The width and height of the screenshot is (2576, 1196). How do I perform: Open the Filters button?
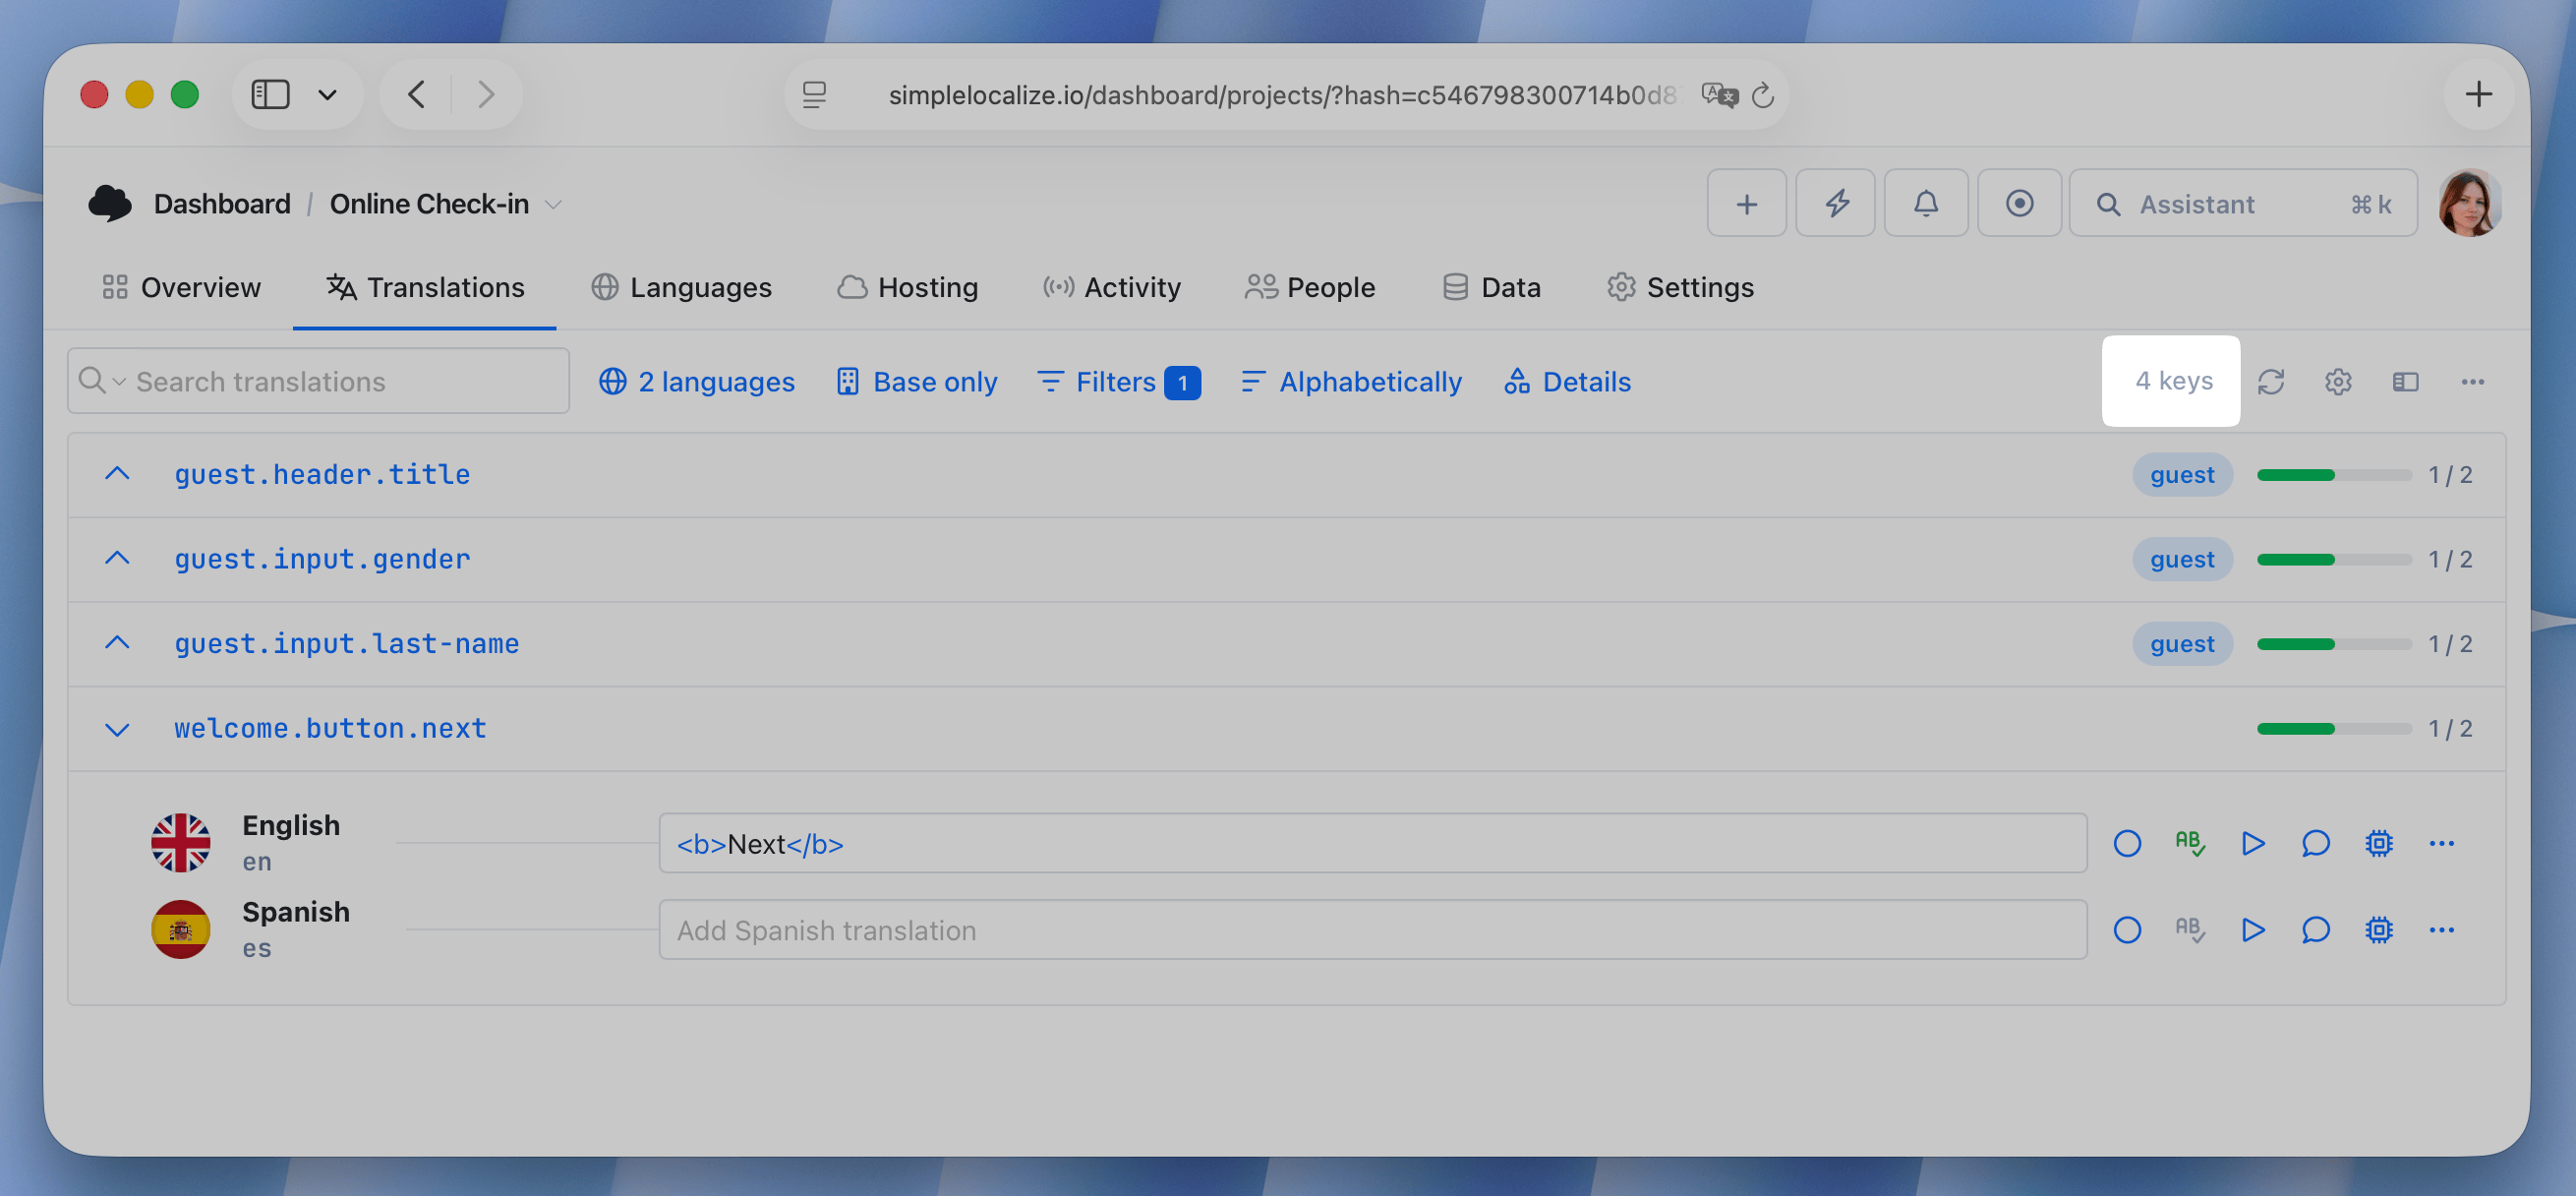pyautogui.click(x=1118, y=381)
